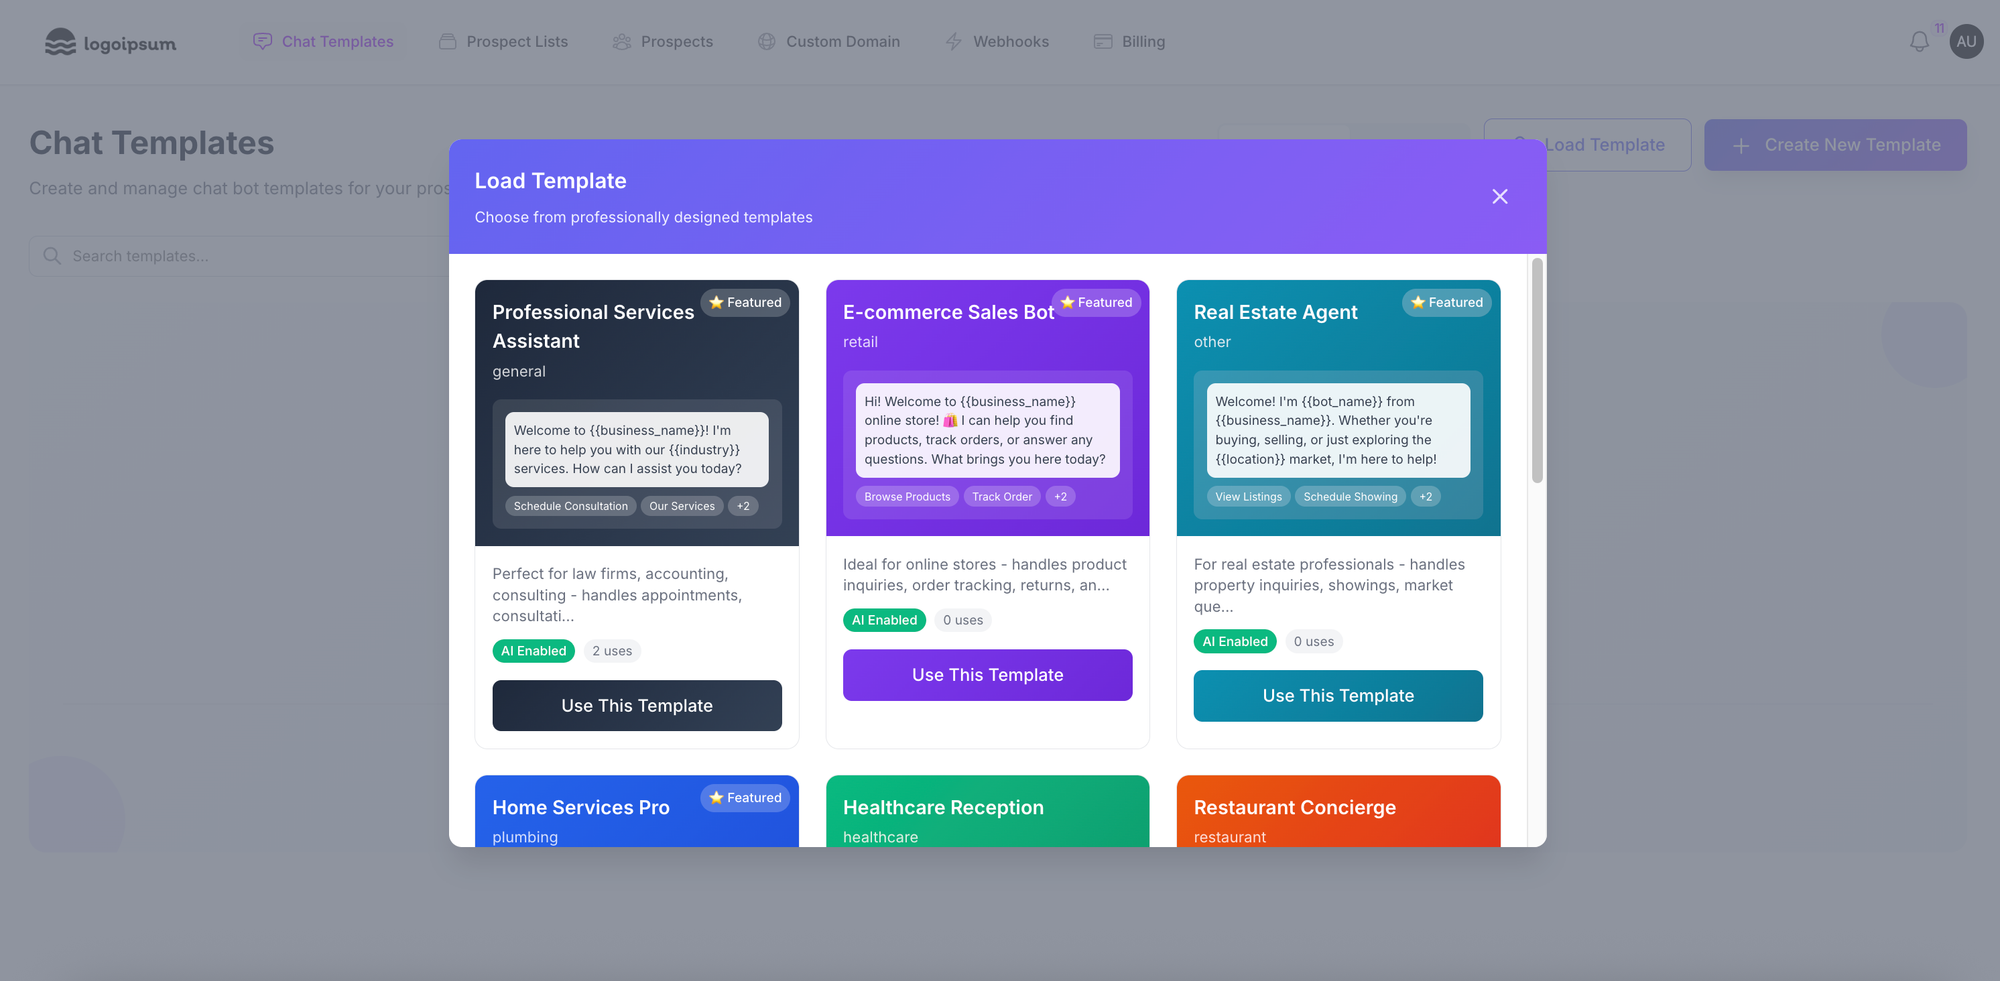
Task: Expand the +2 chip on the E-commerce preview
Action: pyautogui.click(x=1060, y=497)
